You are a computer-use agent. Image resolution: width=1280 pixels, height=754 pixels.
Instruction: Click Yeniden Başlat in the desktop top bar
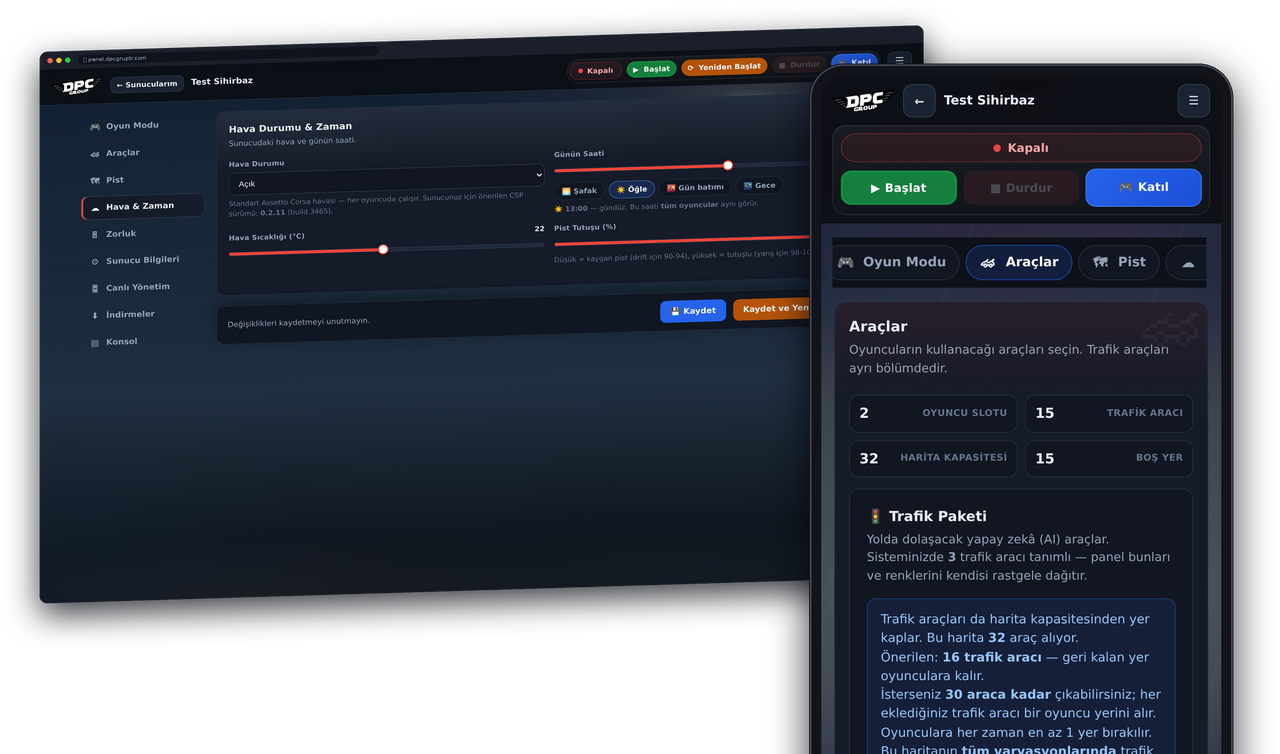coord(724,67)
